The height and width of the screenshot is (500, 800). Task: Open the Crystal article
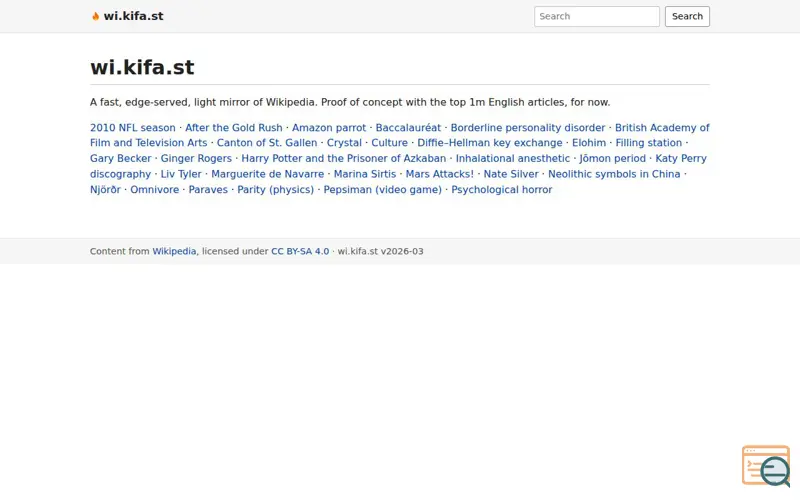[344, 143]
